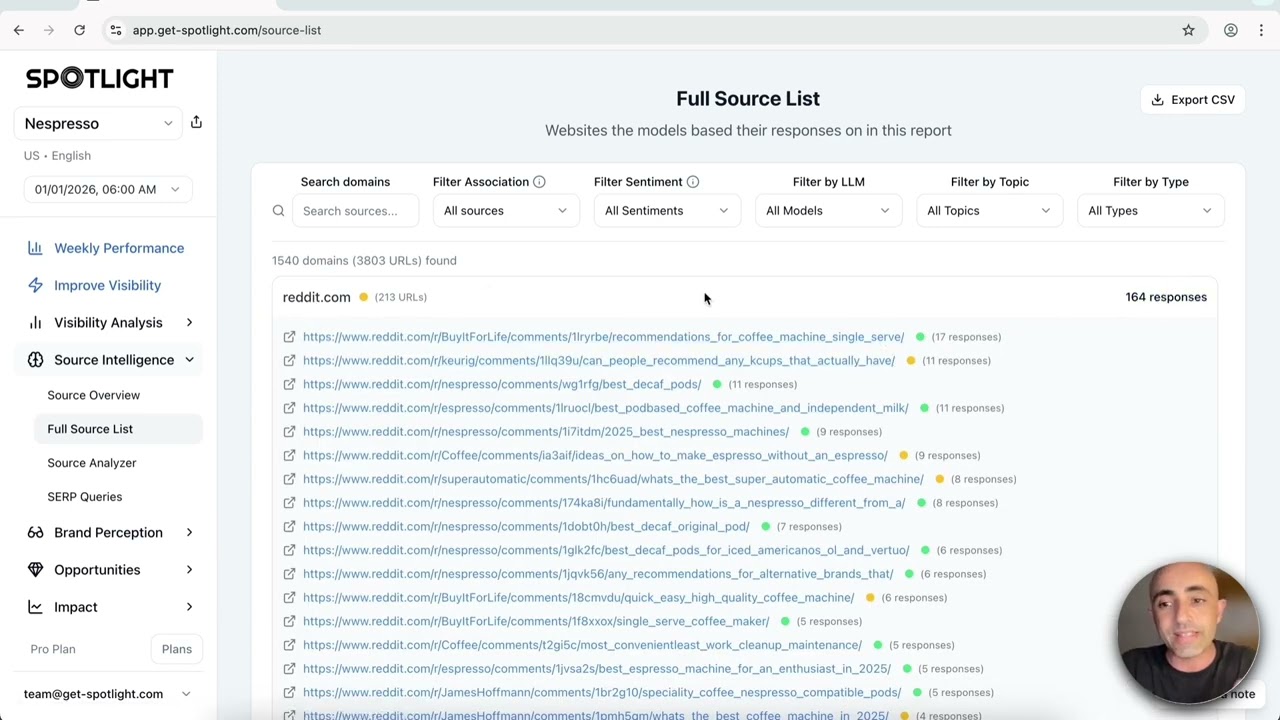Open Source Analyzer page

(92, 463)
